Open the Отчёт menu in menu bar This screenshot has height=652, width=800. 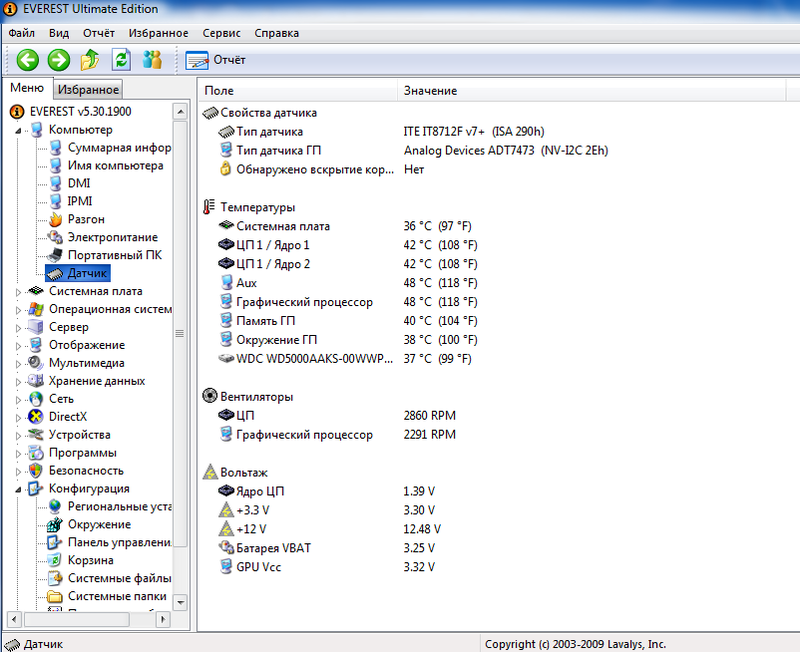[x=98, y=33]
